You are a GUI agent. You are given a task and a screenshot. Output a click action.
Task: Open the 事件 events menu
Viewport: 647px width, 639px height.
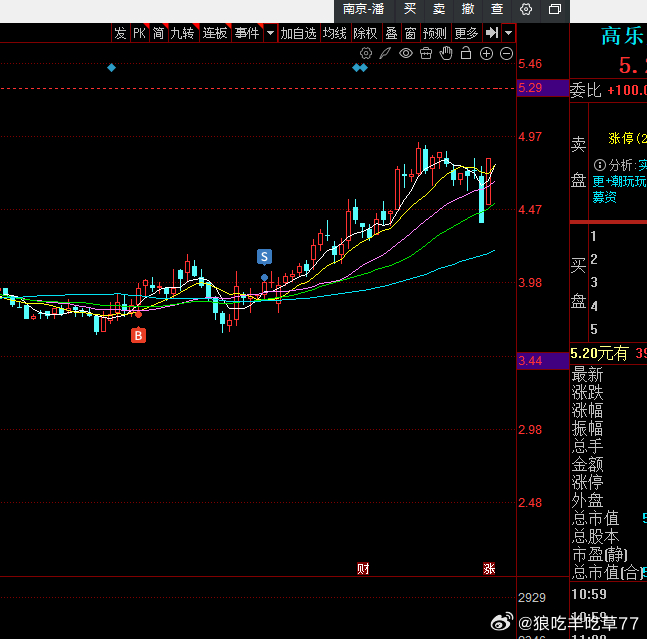point(247,33)
